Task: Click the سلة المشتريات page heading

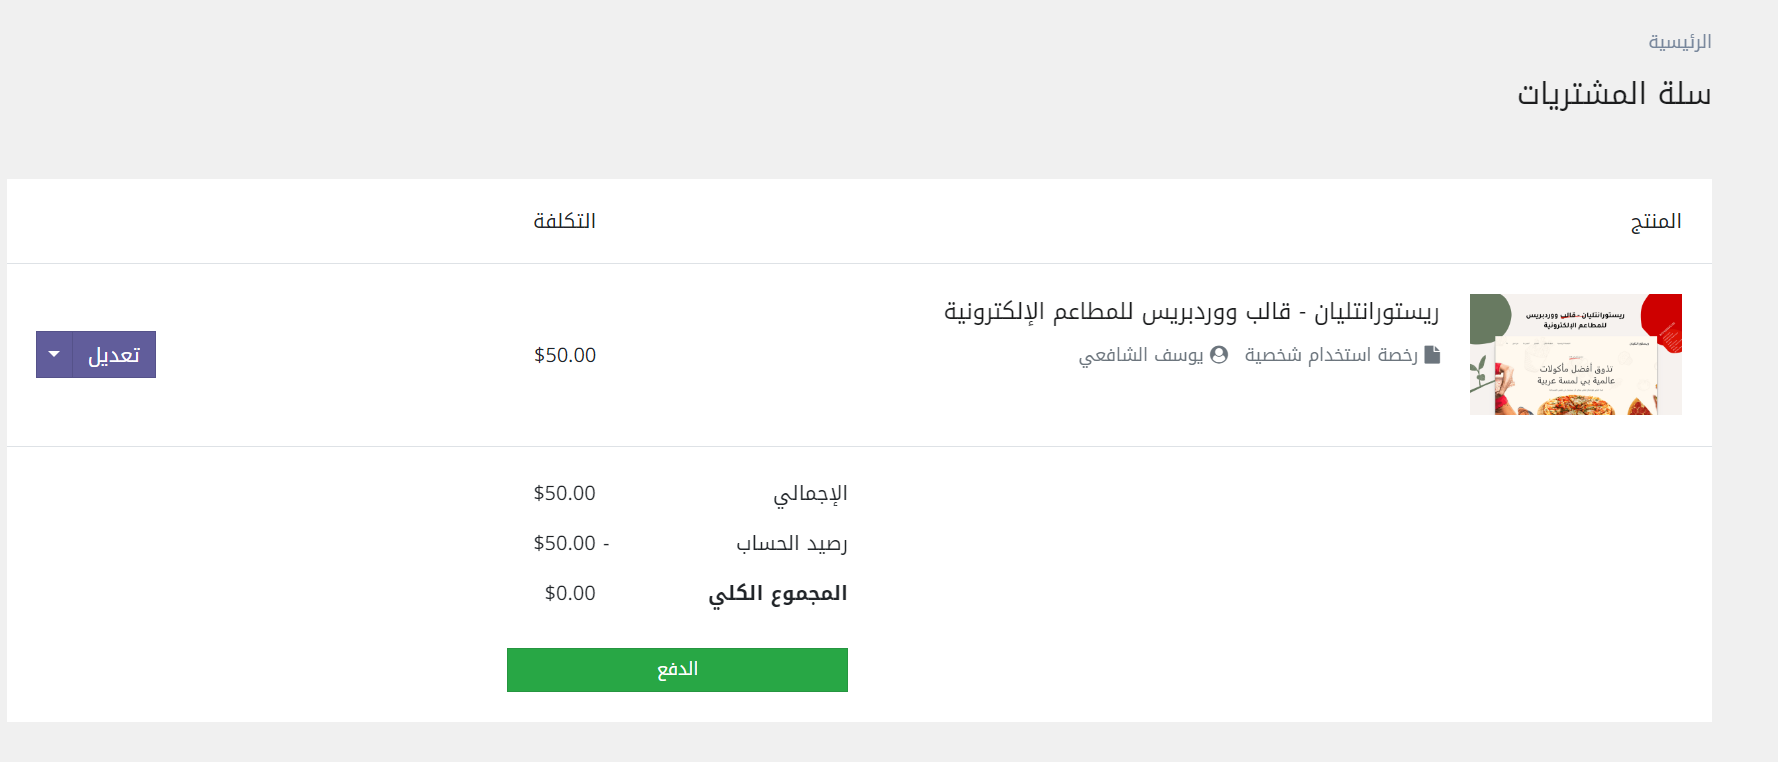Action: pyautogui.click(x=1614, y=94)
